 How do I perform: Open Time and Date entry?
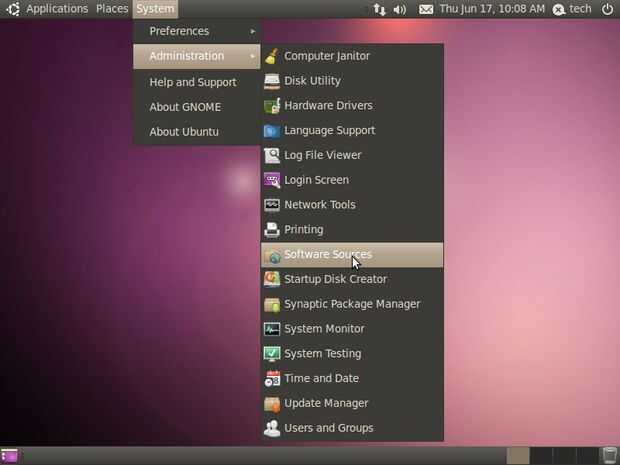point(352,379)
